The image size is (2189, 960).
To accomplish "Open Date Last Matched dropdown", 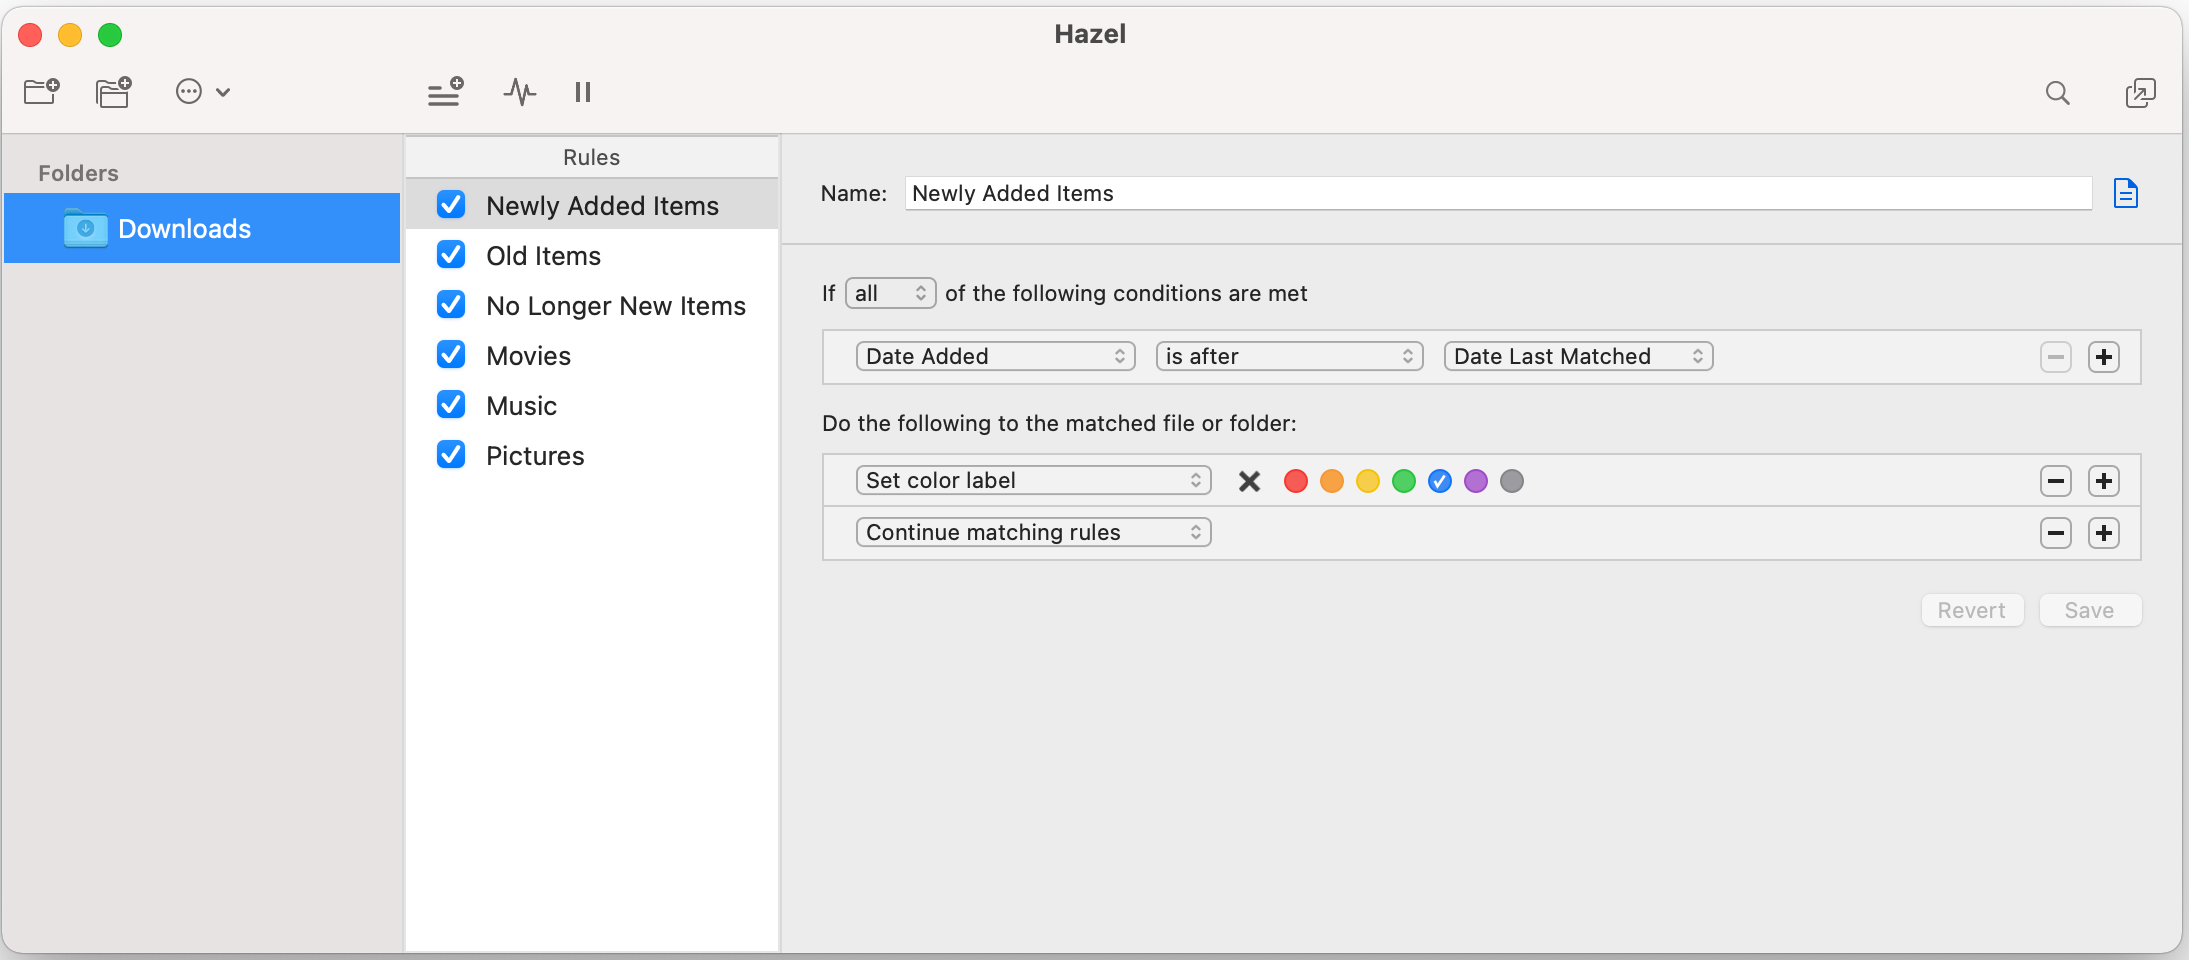I will [1579, 356].
